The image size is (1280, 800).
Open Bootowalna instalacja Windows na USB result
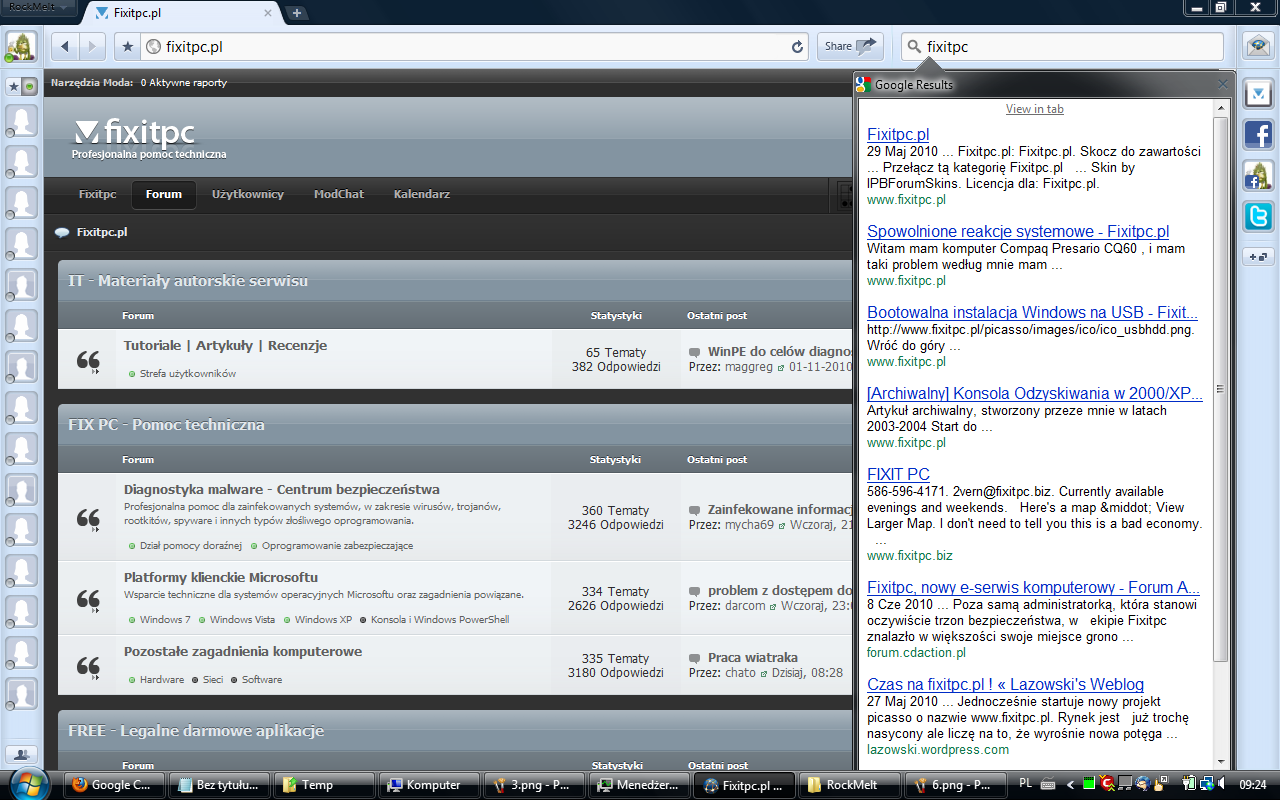[x=1032, y=312]
